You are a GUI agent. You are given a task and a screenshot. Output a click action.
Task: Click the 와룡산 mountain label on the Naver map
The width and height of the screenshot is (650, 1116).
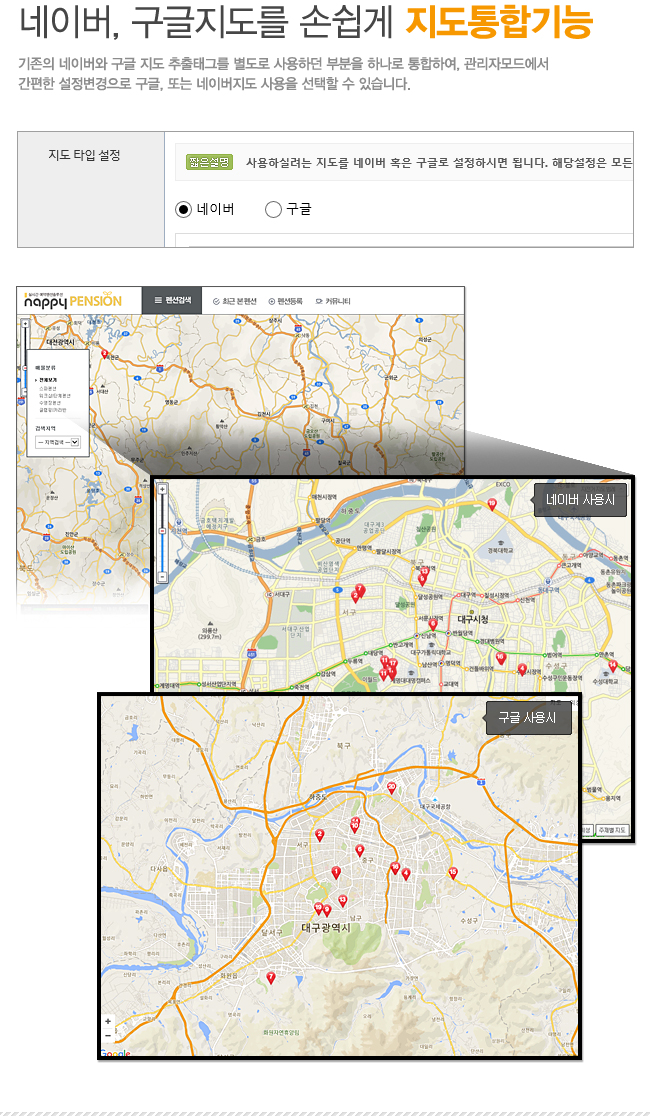209,633
